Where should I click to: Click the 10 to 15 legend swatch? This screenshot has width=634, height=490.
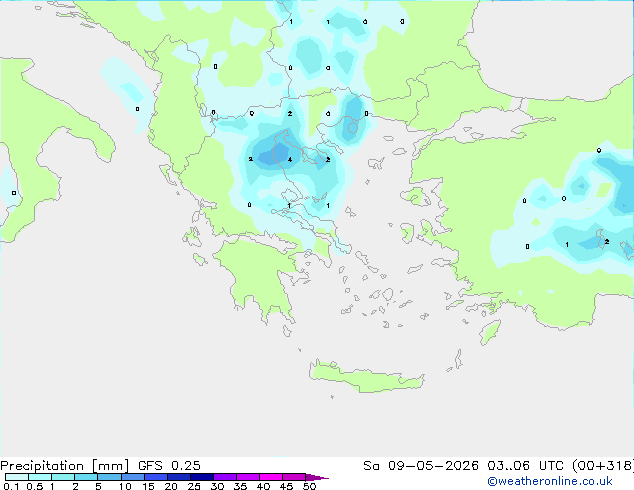click(132, 477)
